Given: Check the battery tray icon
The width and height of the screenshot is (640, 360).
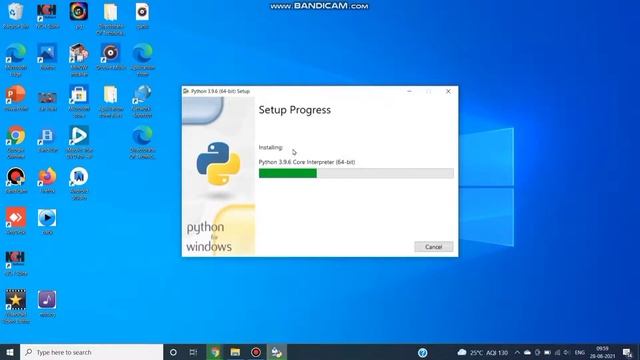Looking at the screenshot, I should (547, 352).
